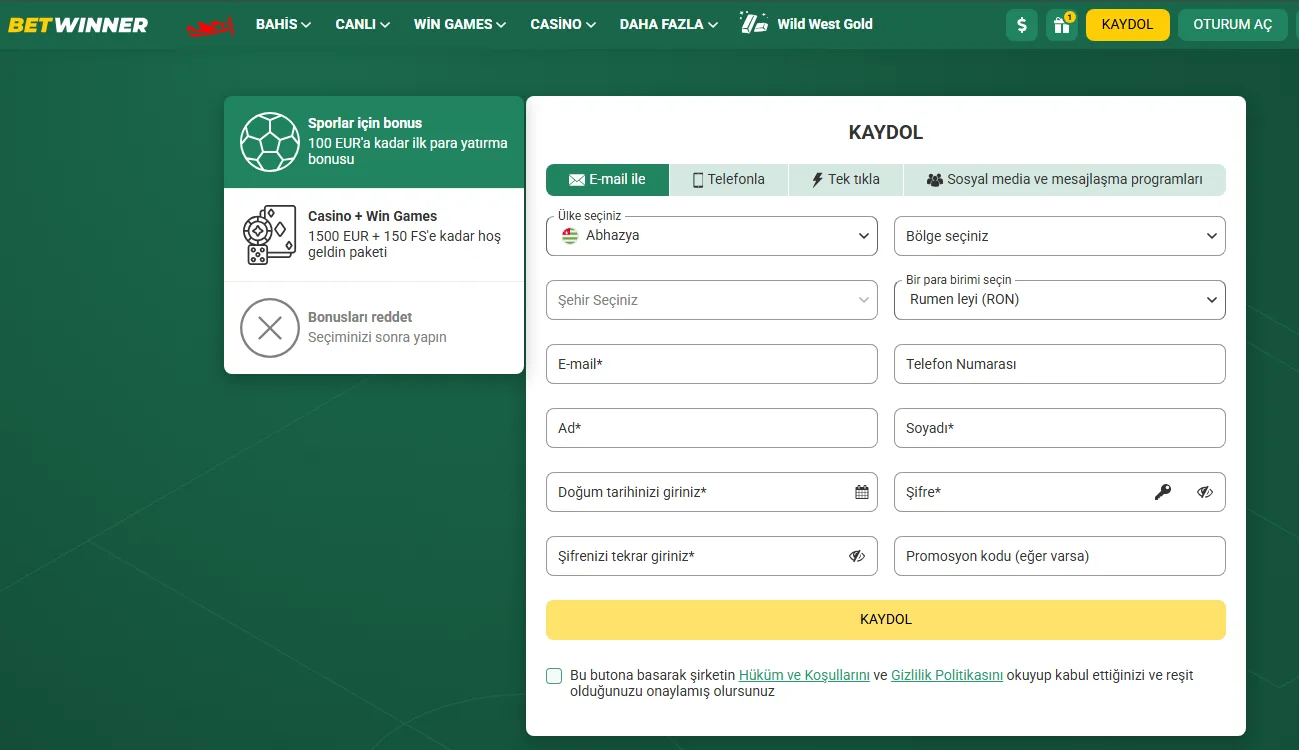Switch to the Telefonla tab
This screenshot has width=1299, height=750.
(x=729, y=180)
